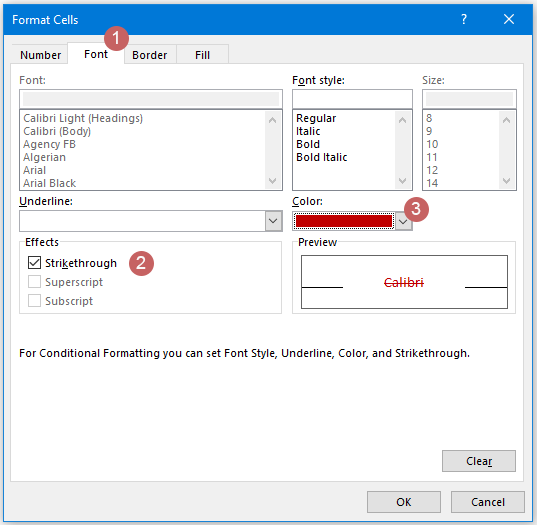Screen dimensions: 537x525
Task: Toggle the Subscript checkbox
Action: 34,301
